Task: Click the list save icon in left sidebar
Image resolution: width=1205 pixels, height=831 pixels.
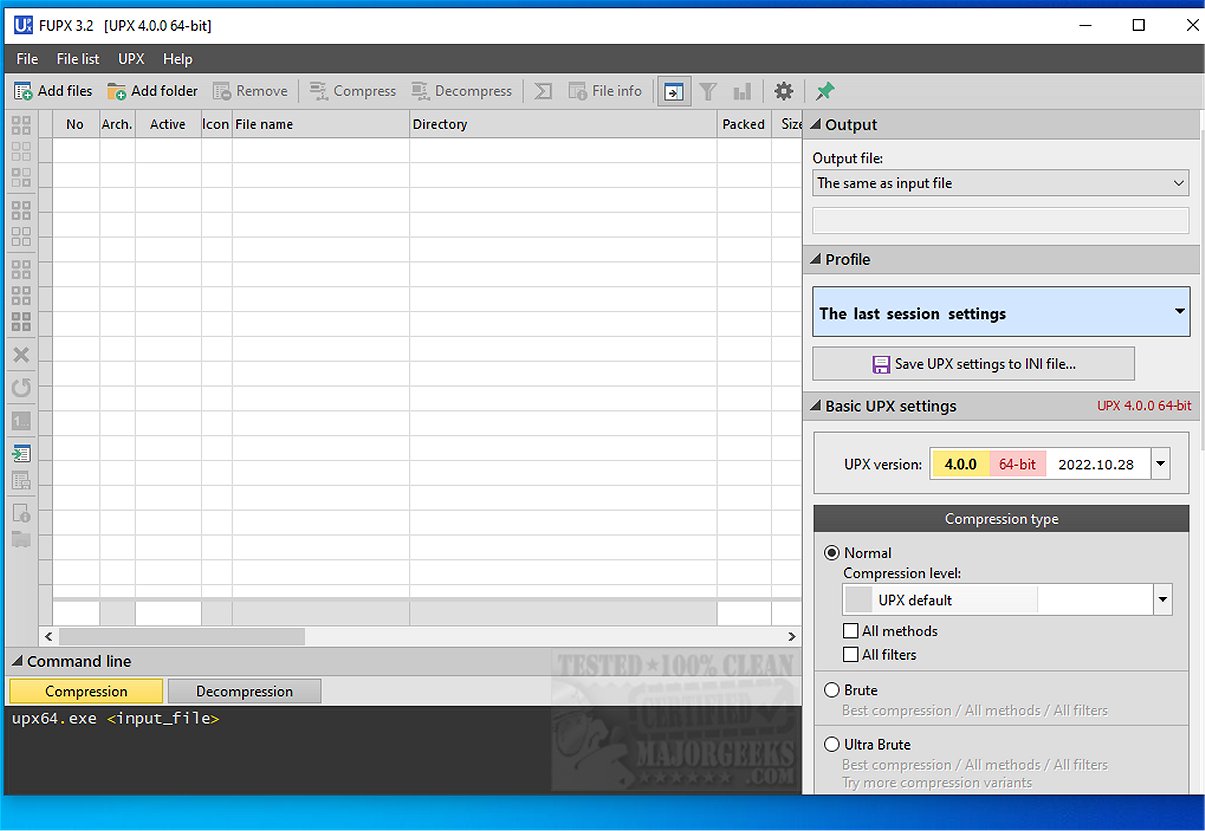Action: (x=21, y=481)
